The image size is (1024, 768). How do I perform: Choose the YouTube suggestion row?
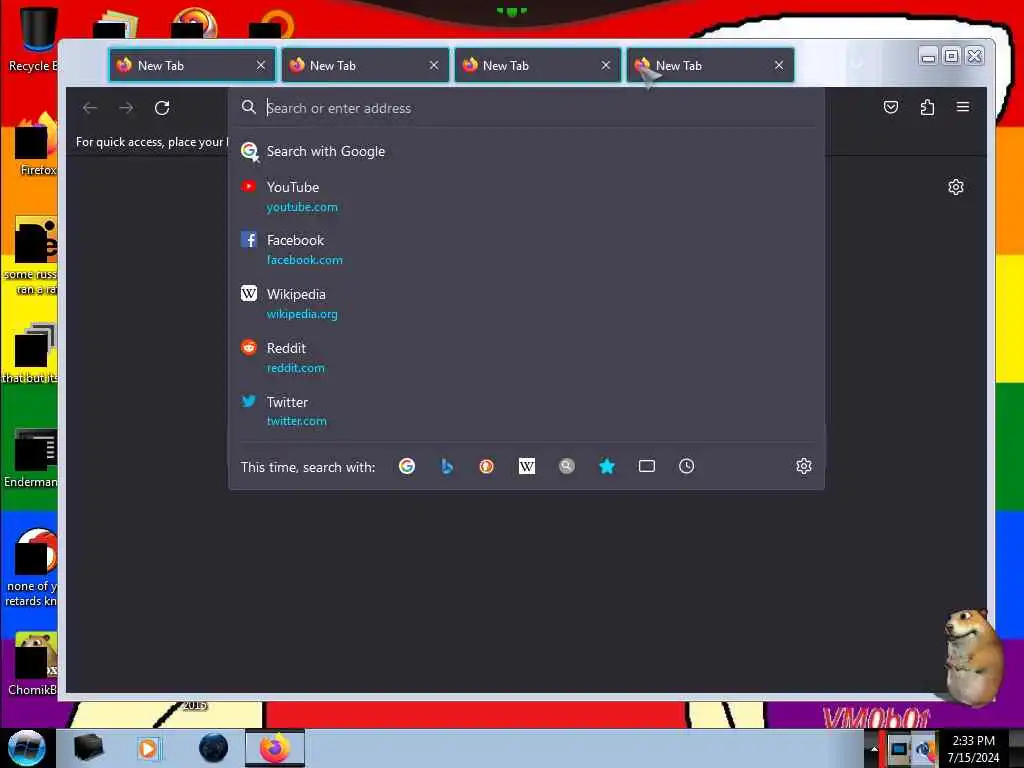(x=526, y=197)
